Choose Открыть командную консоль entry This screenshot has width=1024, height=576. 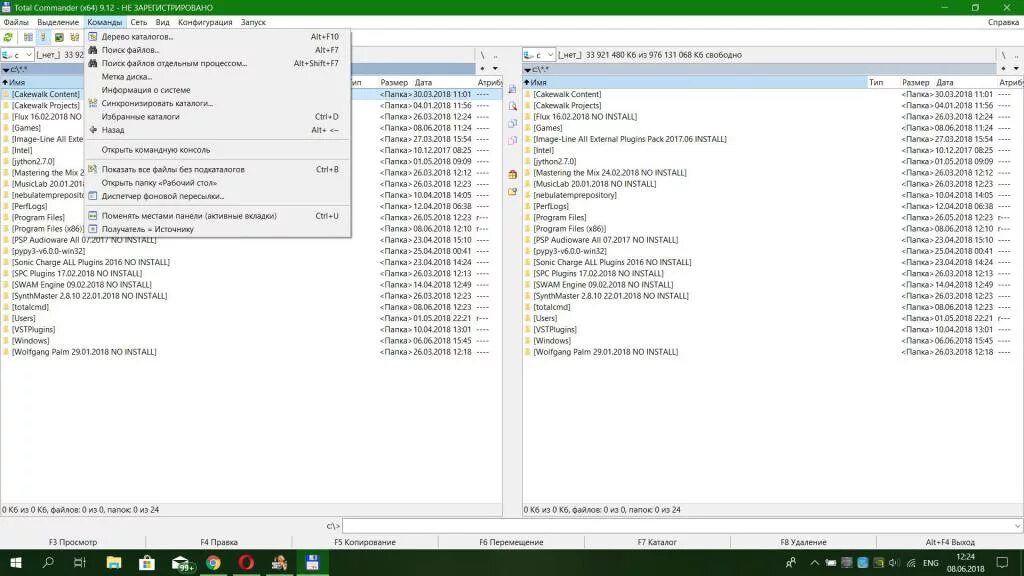217,150
